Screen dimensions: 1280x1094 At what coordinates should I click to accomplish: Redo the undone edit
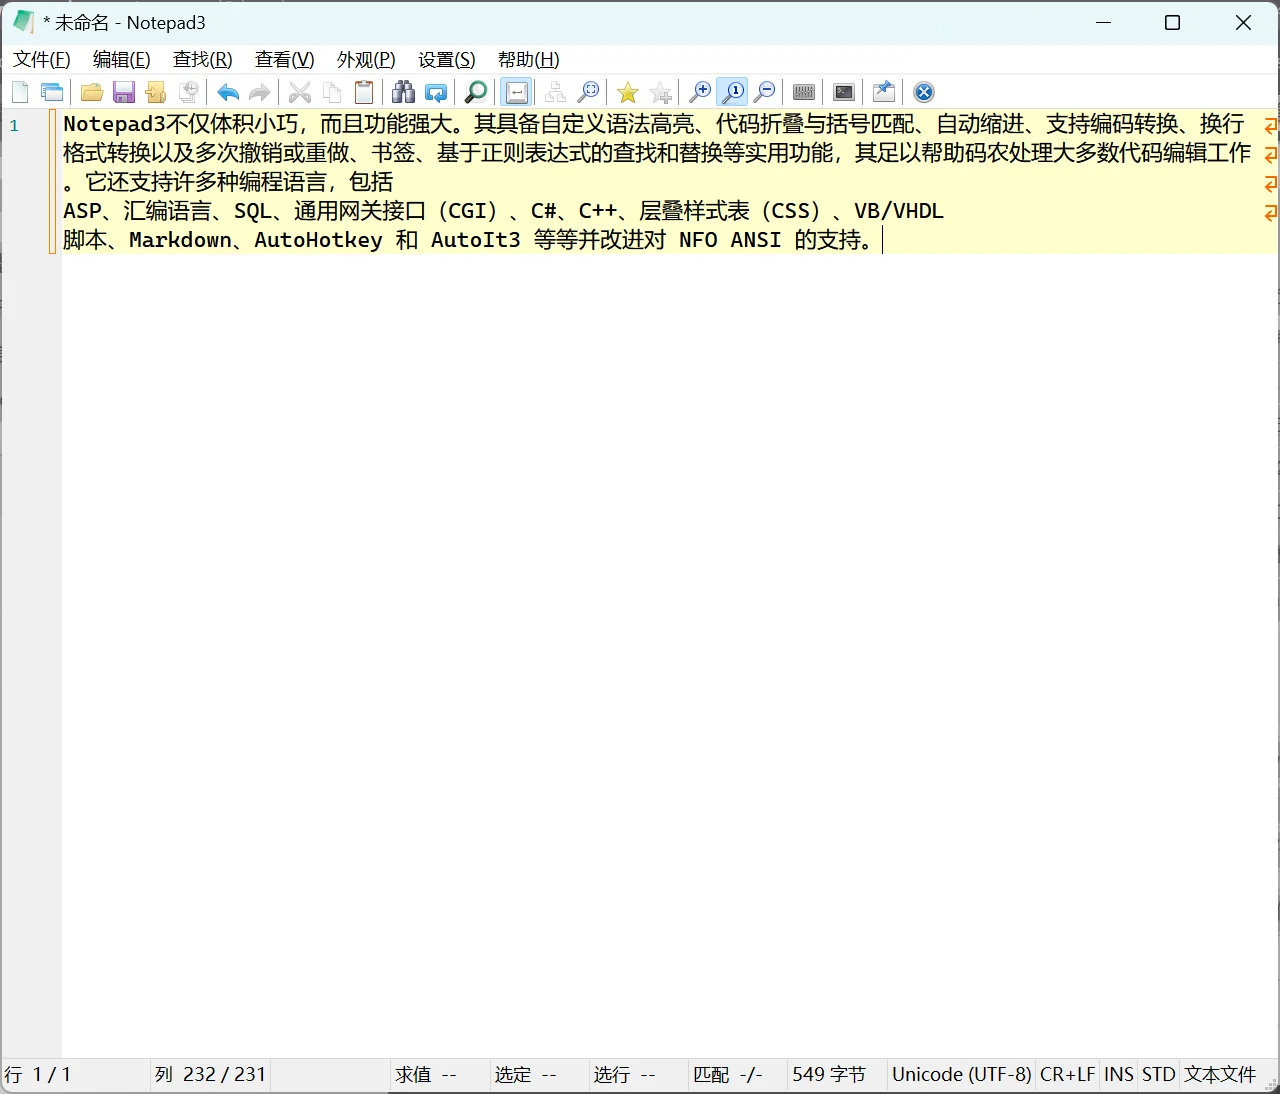coord(260,93)
